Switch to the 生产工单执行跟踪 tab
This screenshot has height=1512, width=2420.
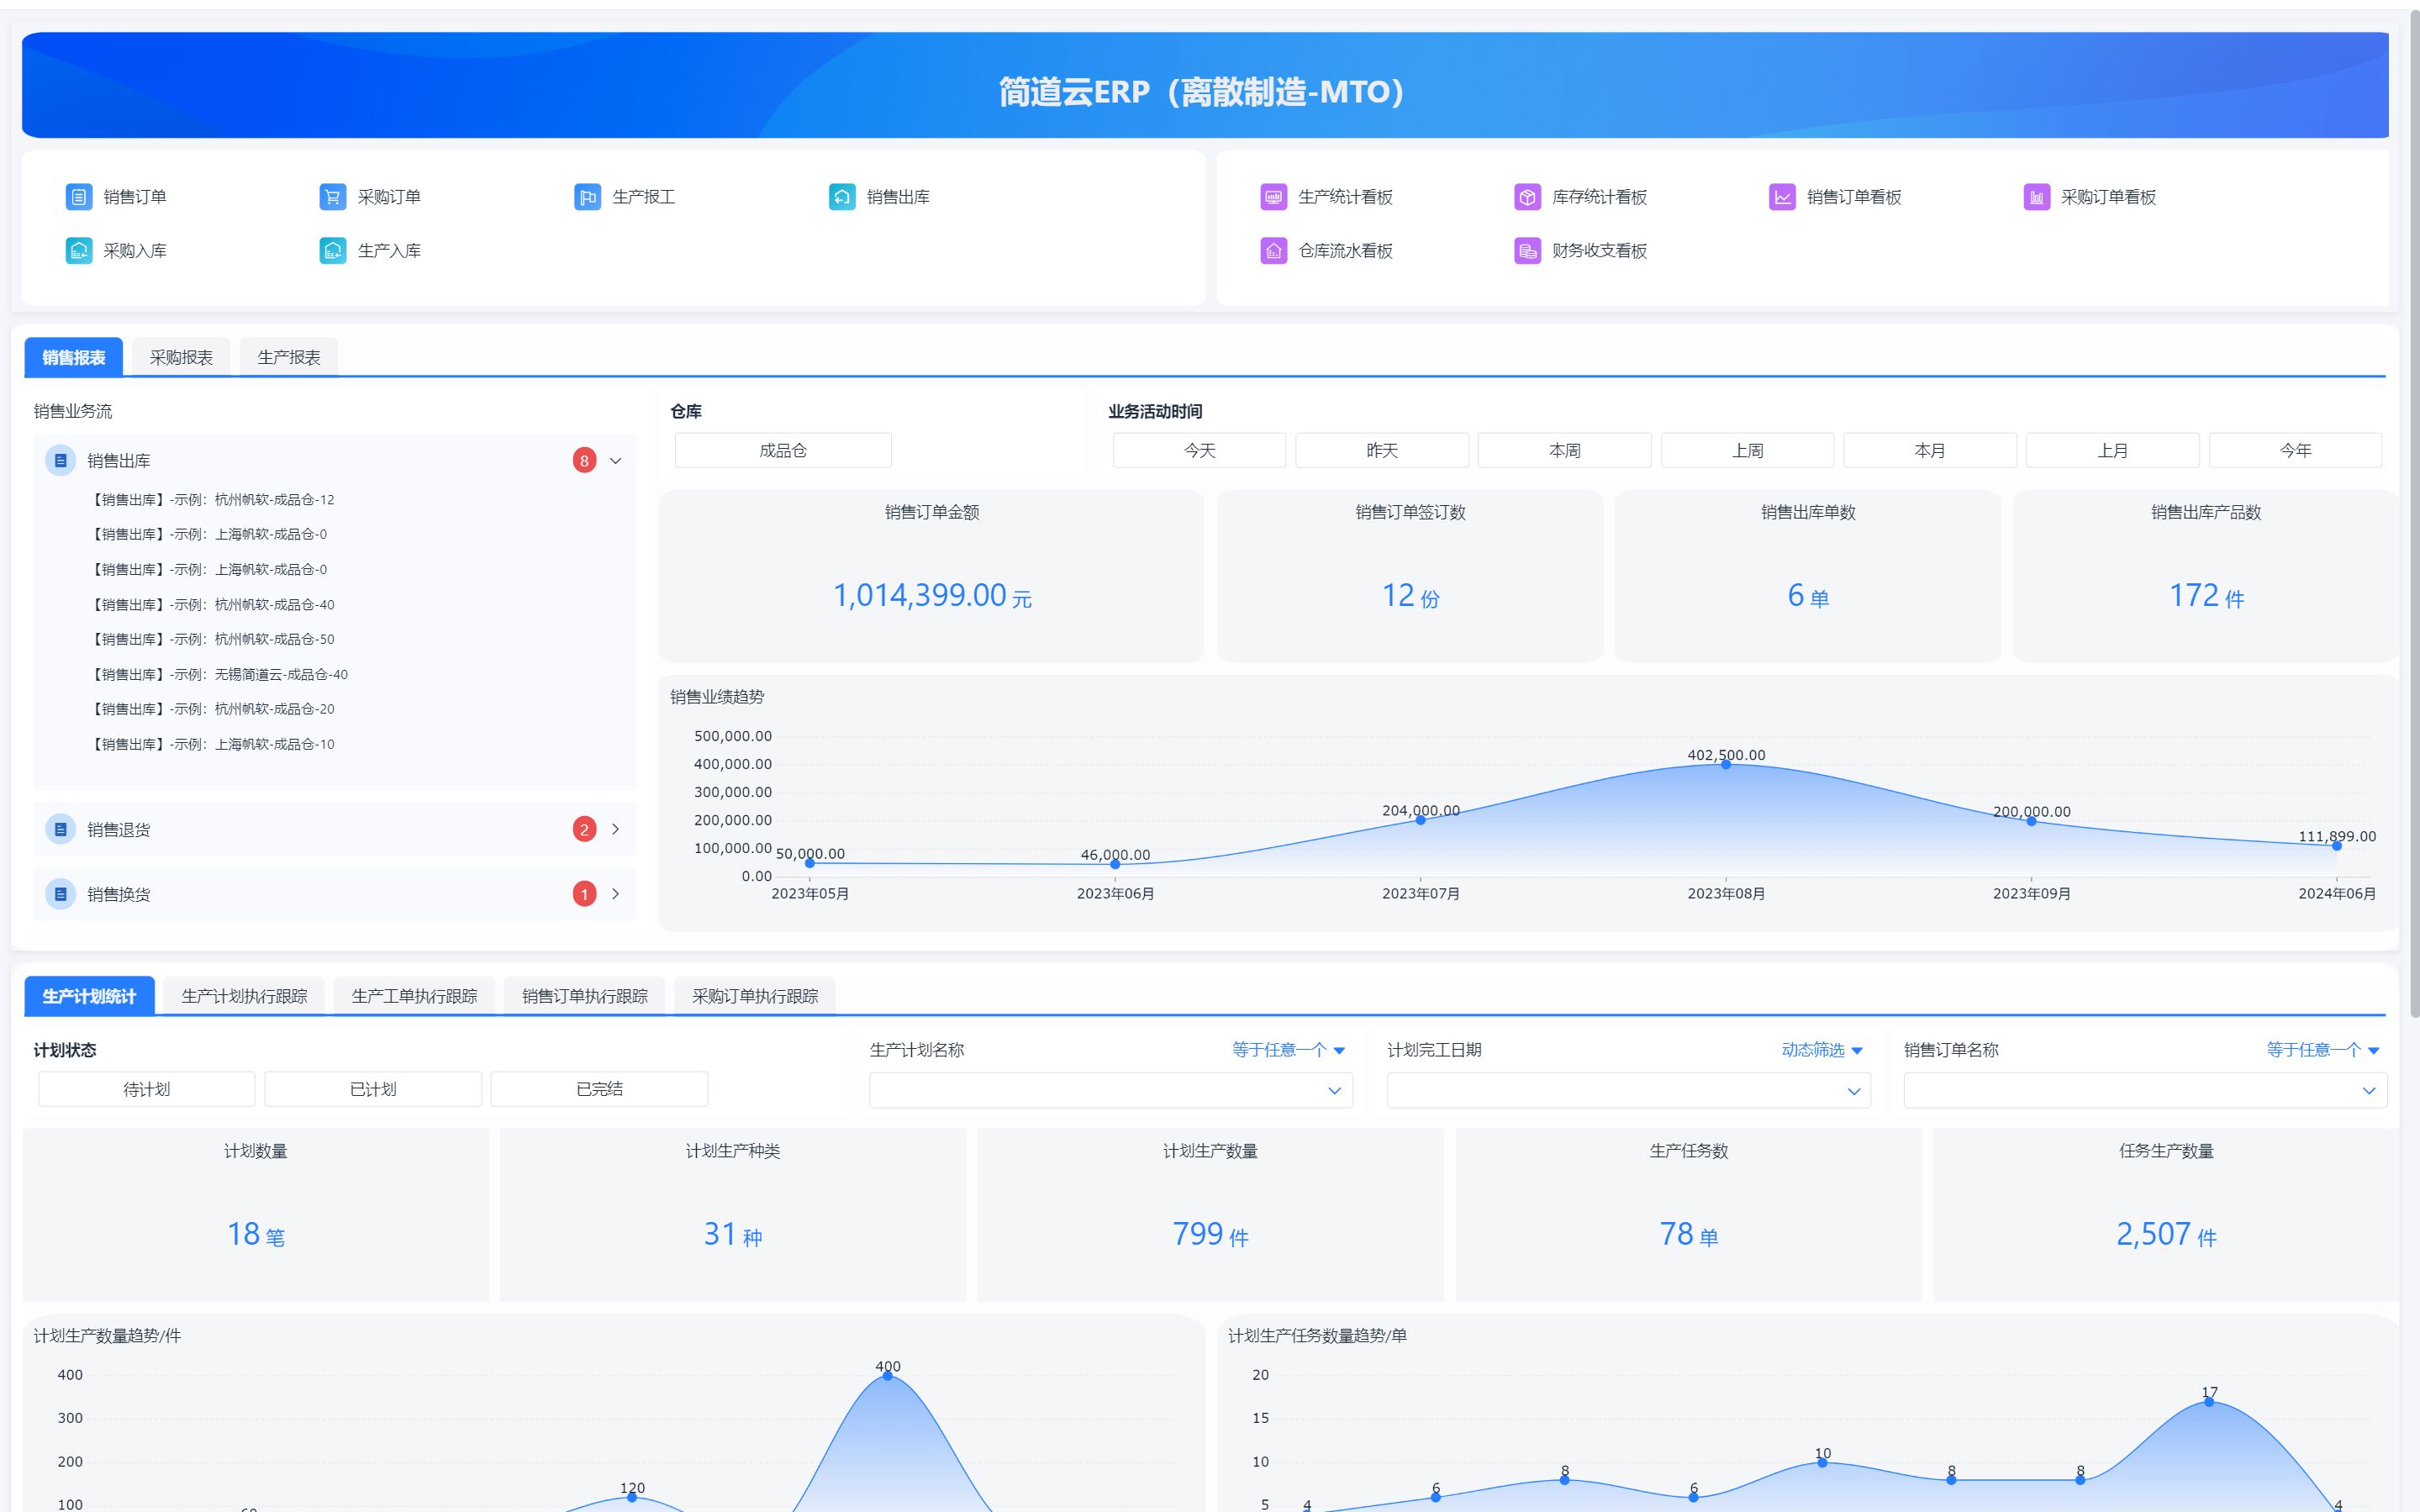414,996
